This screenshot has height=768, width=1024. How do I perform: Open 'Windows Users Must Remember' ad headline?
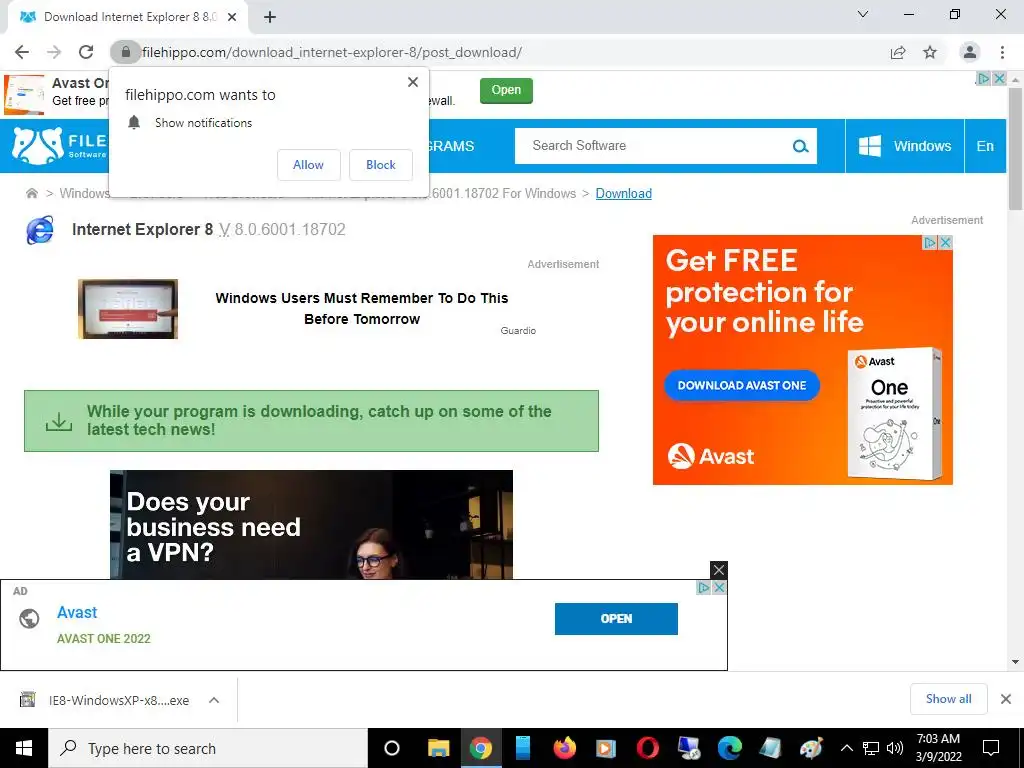[x=362, y=308]
